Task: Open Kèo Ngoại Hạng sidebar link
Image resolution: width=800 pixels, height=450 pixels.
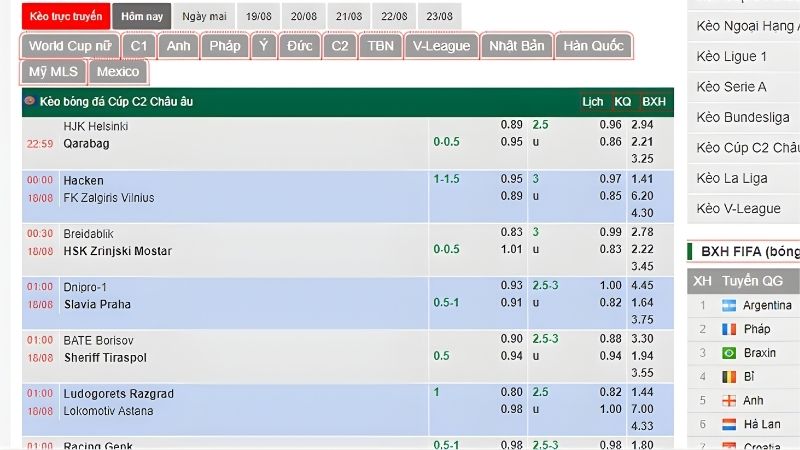Action: click(744, 26)
